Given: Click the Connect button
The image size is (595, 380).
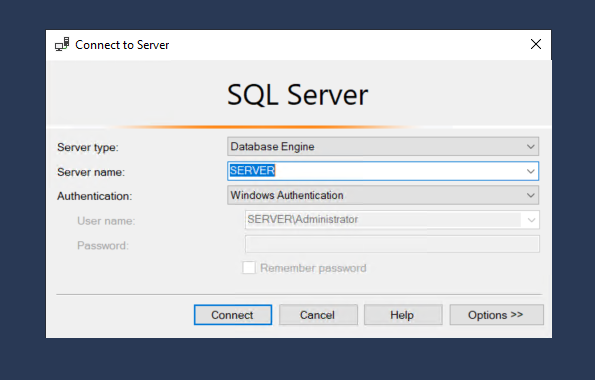Looking at the screenshot, I should coord(233,315).
